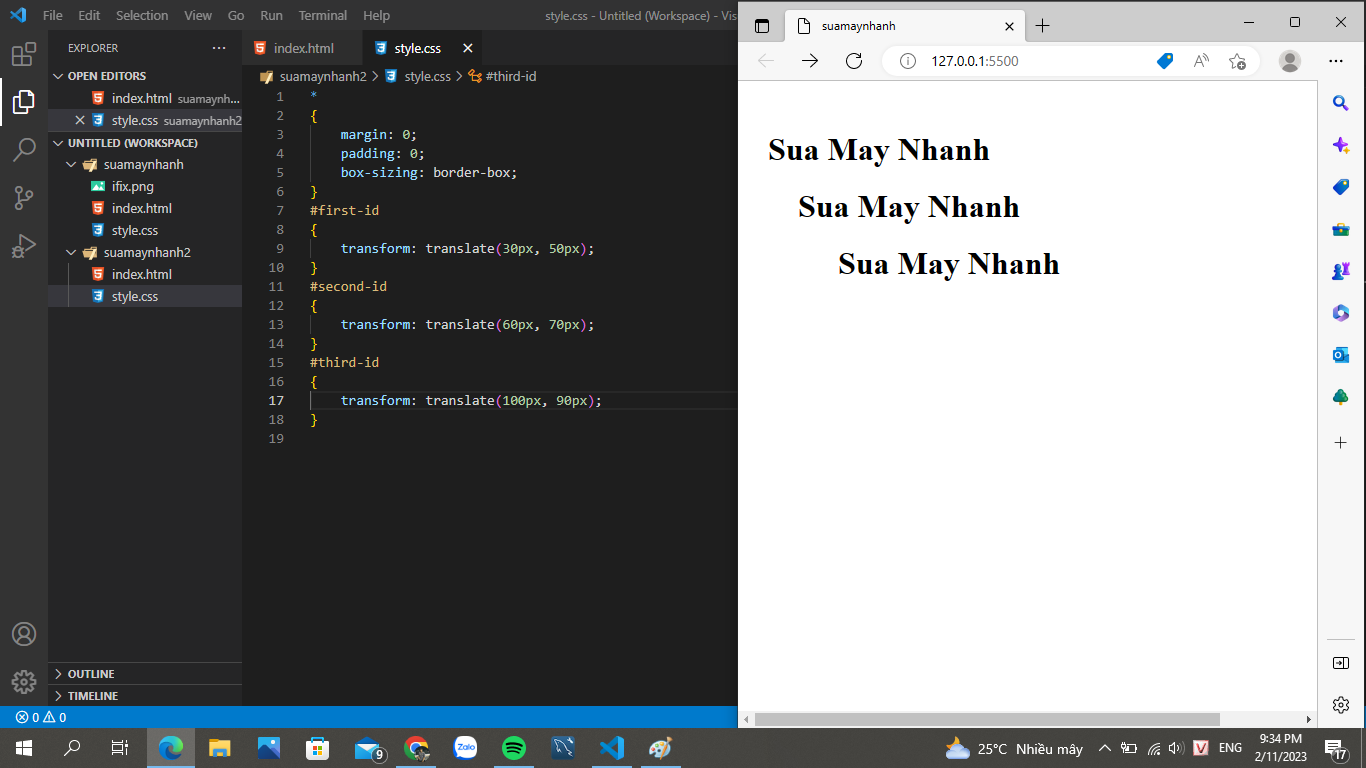This screenshot has width=1366, height=768.
Task: Click the browser Back arrow
Action: click(766, 61)
